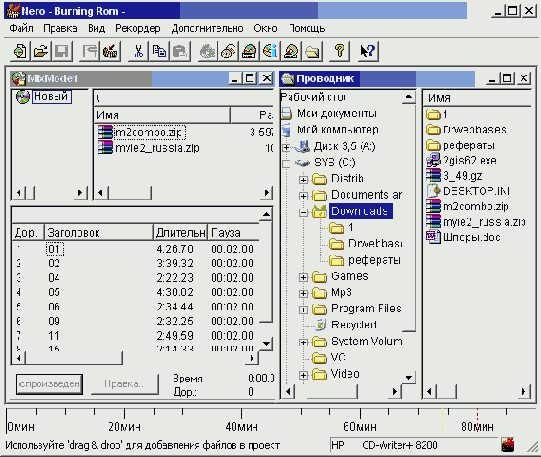Click the New compilation toolbar icon
Screen dimensions: 541x457
(20, 51)
